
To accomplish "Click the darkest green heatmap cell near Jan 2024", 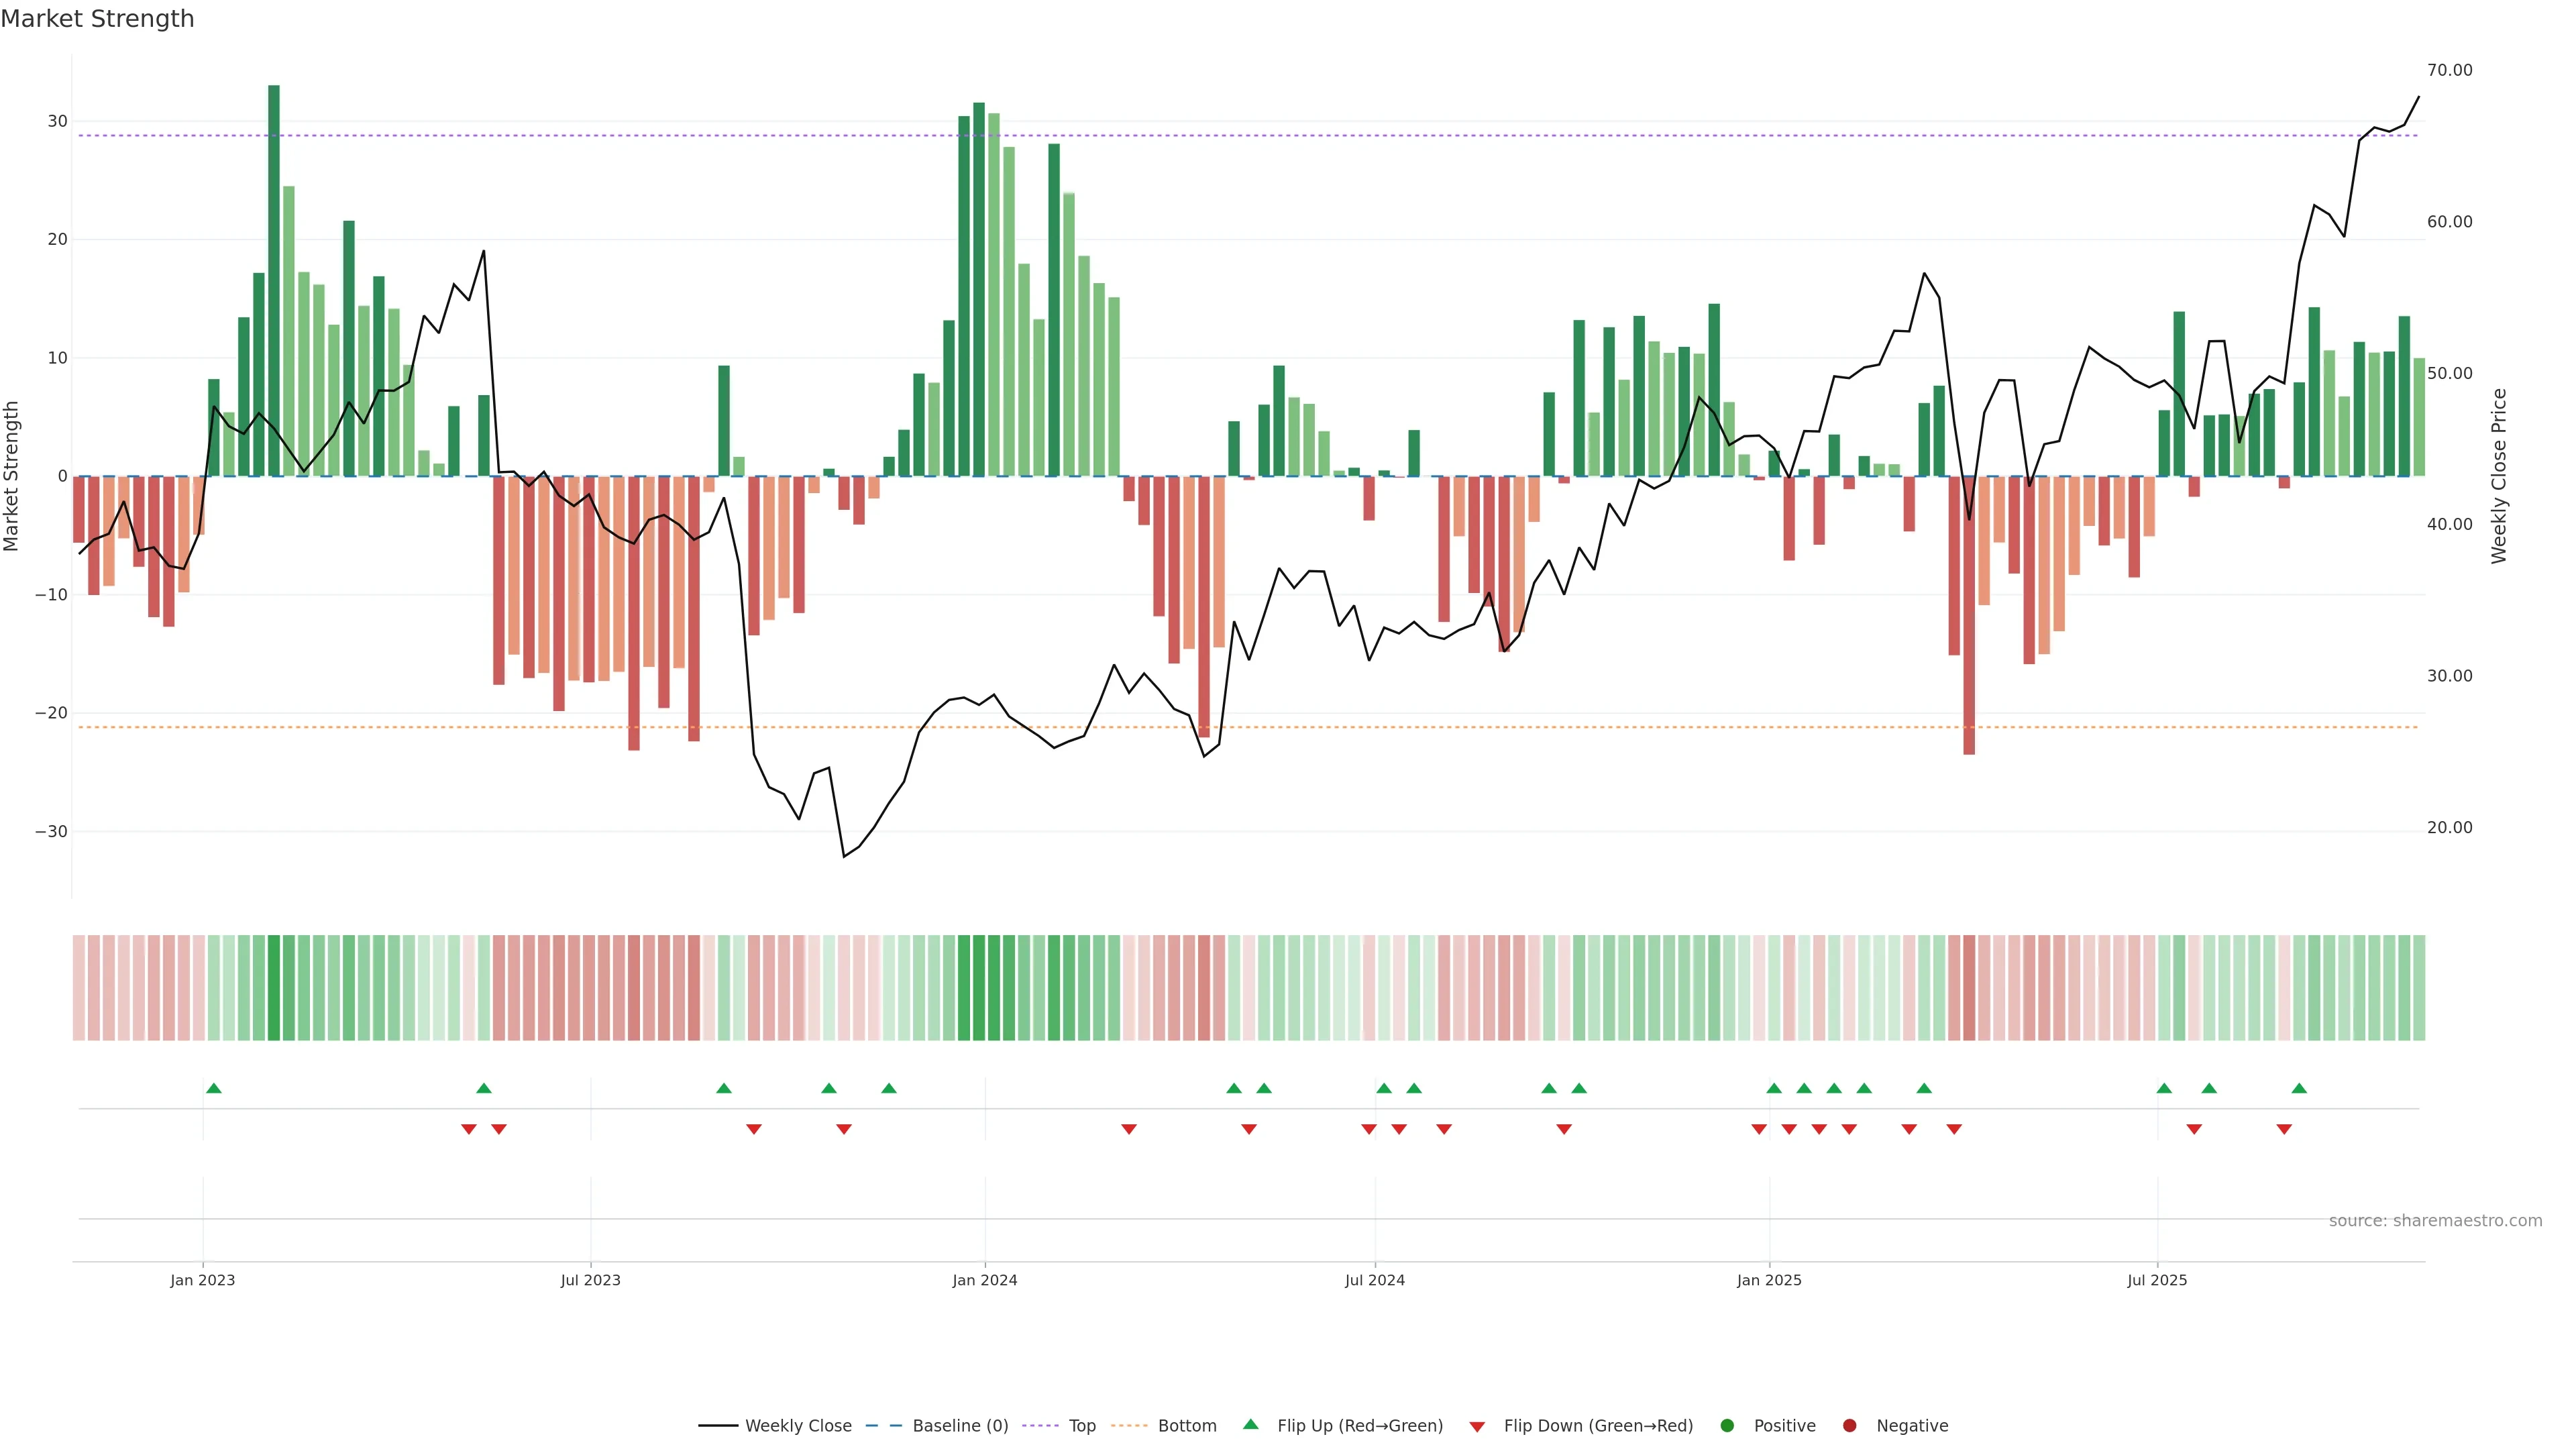I will pos(979,987).
